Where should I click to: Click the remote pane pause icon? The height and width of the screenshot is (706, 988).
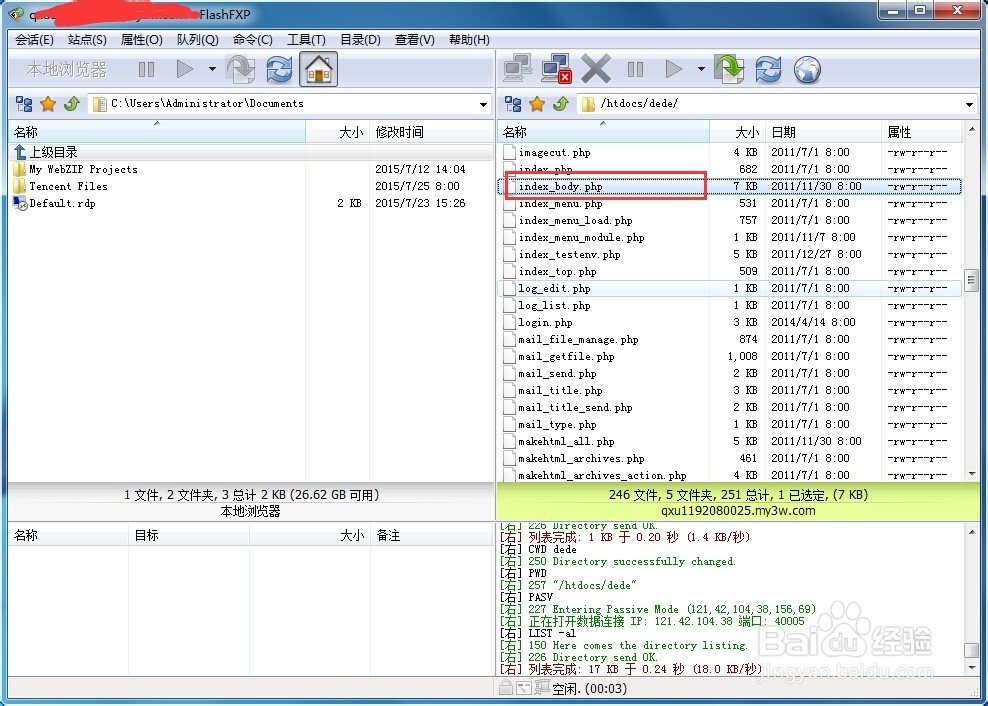635,69
